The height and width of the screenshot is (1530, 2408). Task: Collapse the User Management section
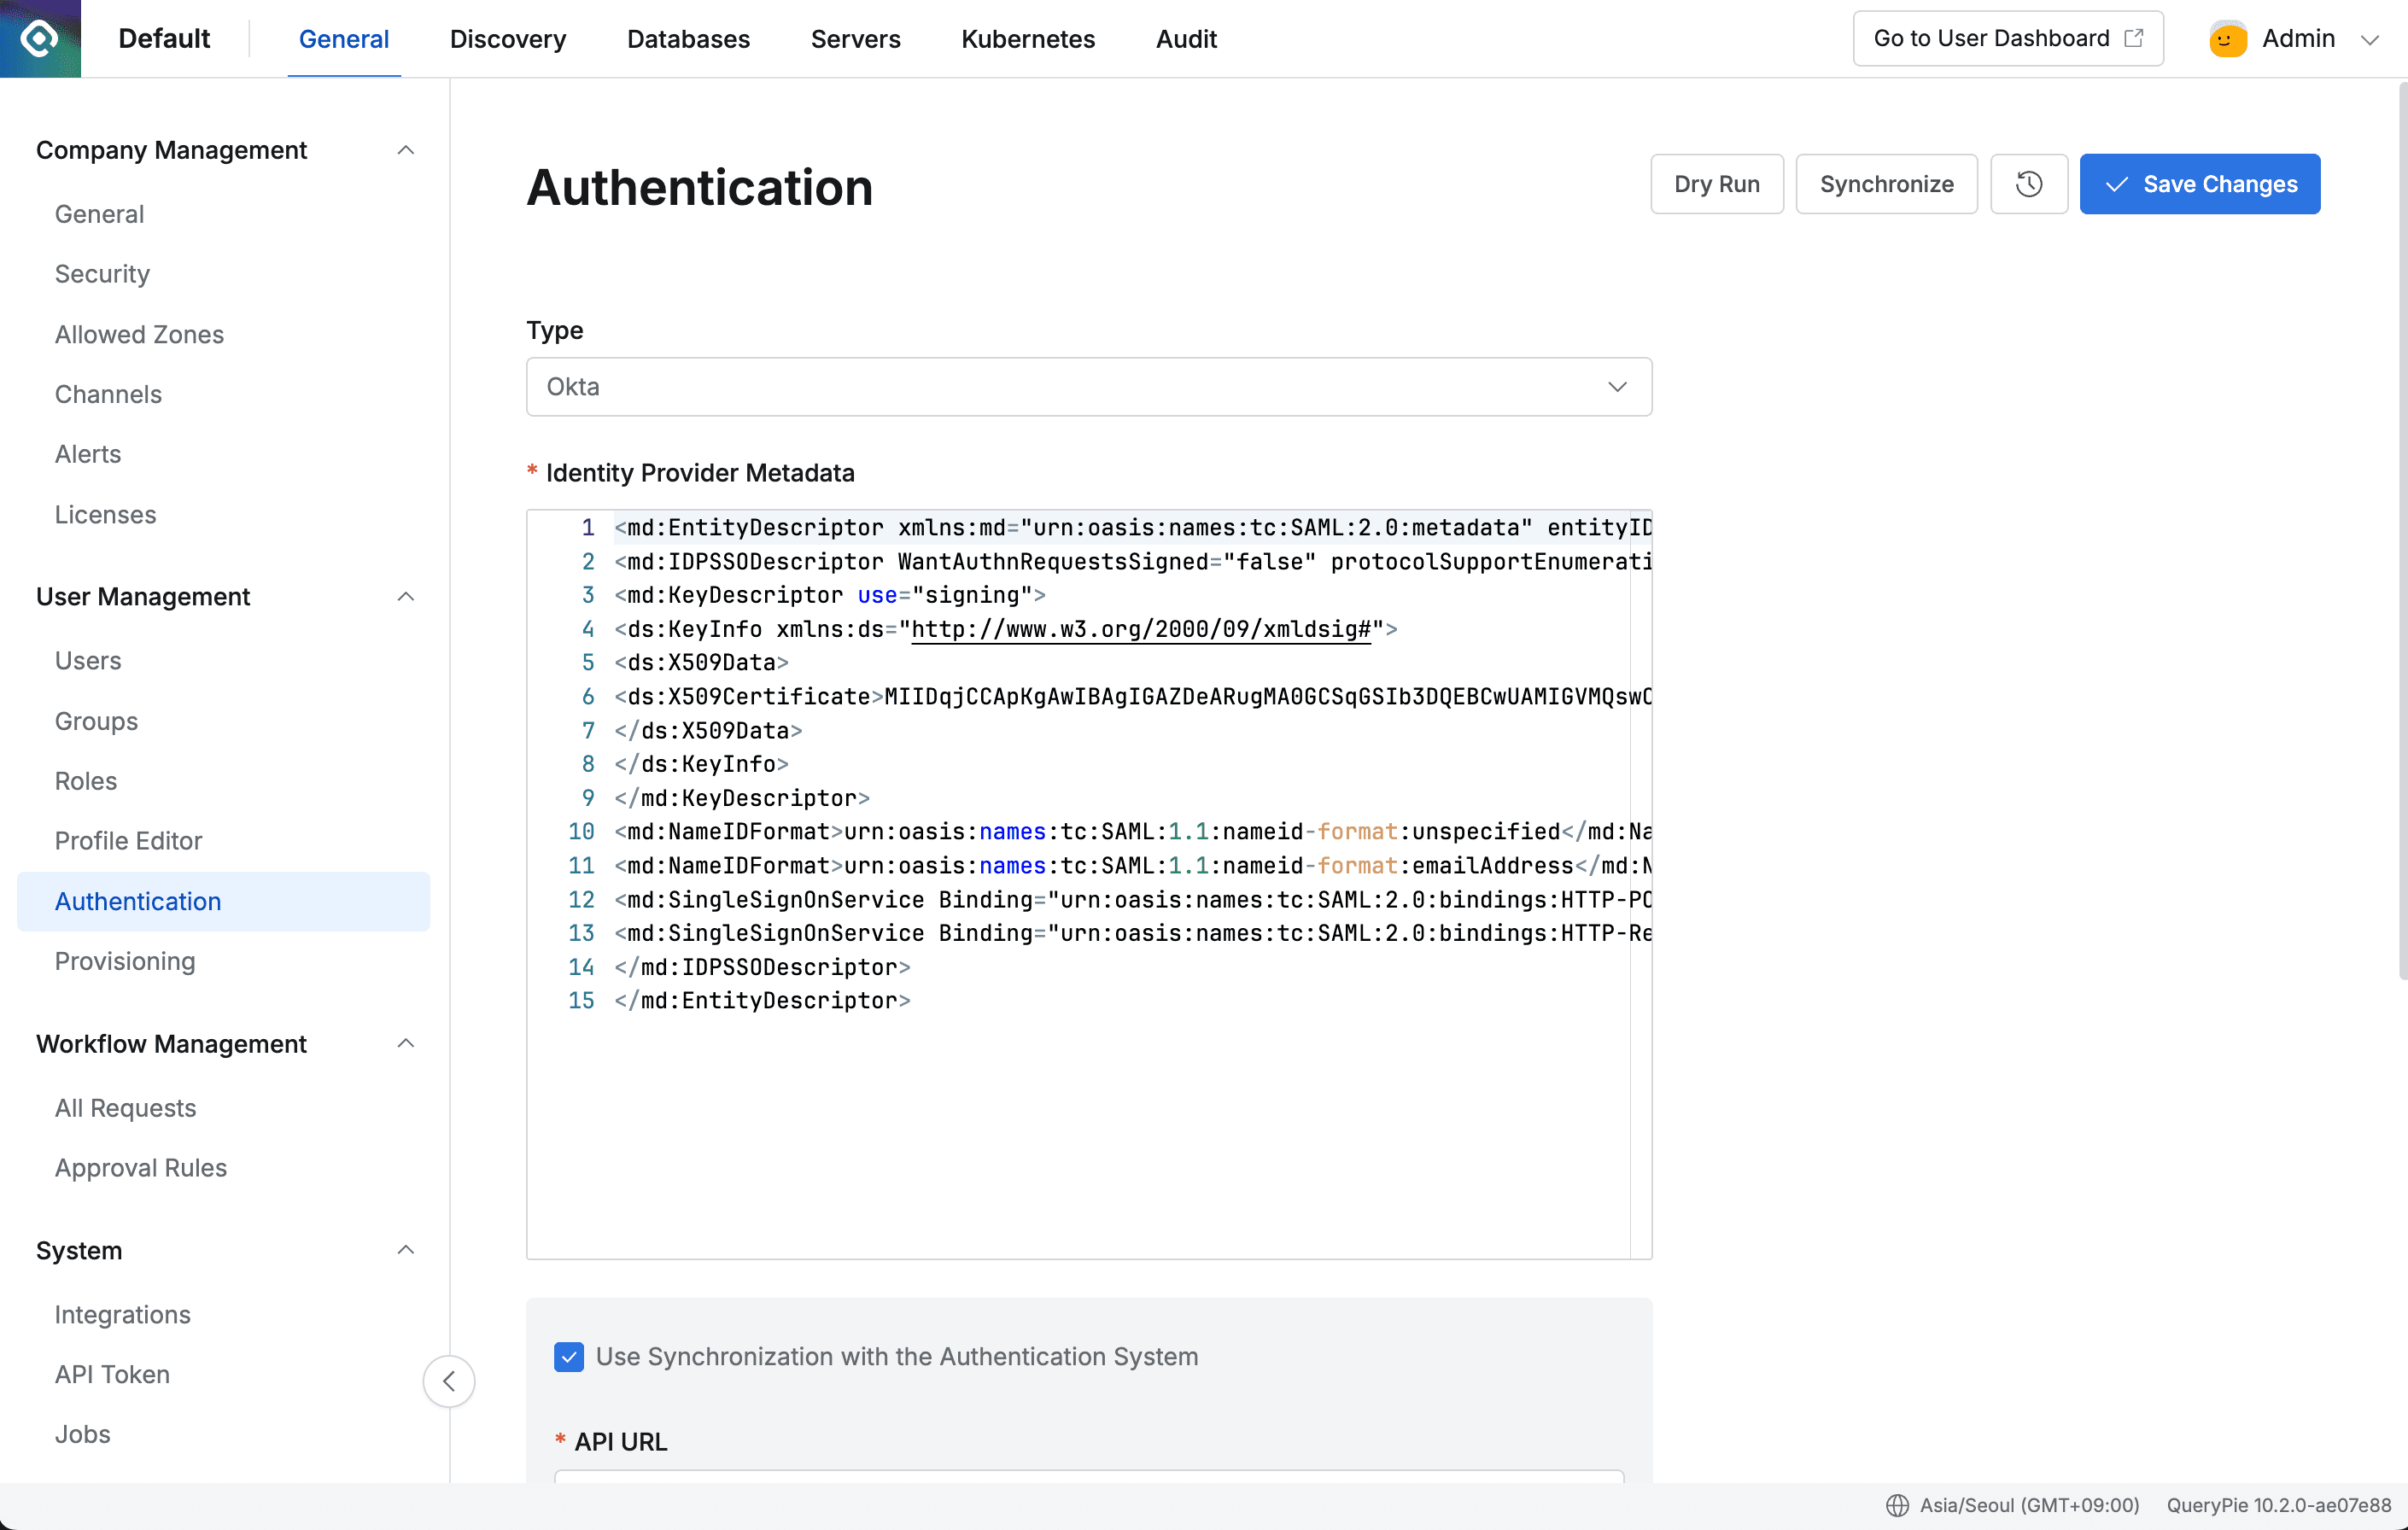coord(405,596)
